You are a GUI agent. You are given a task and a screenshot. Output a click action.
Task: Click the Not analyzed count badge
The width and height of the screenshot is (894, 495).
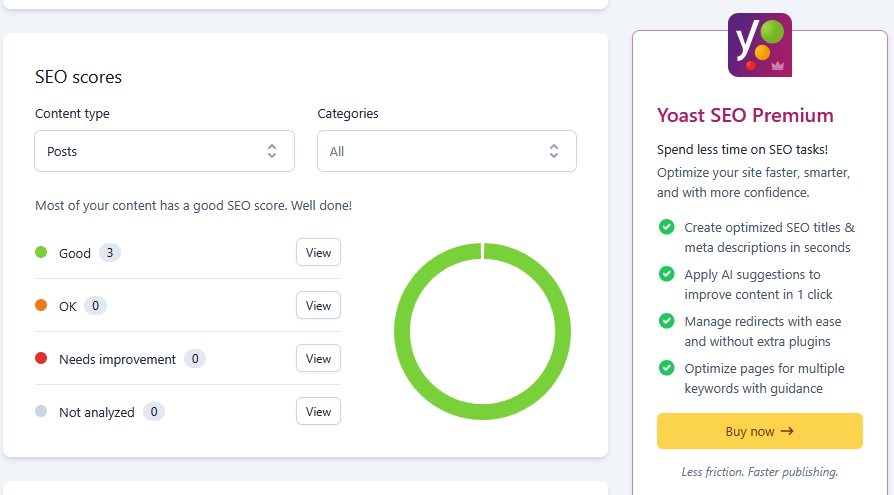(x=154, y=412)
